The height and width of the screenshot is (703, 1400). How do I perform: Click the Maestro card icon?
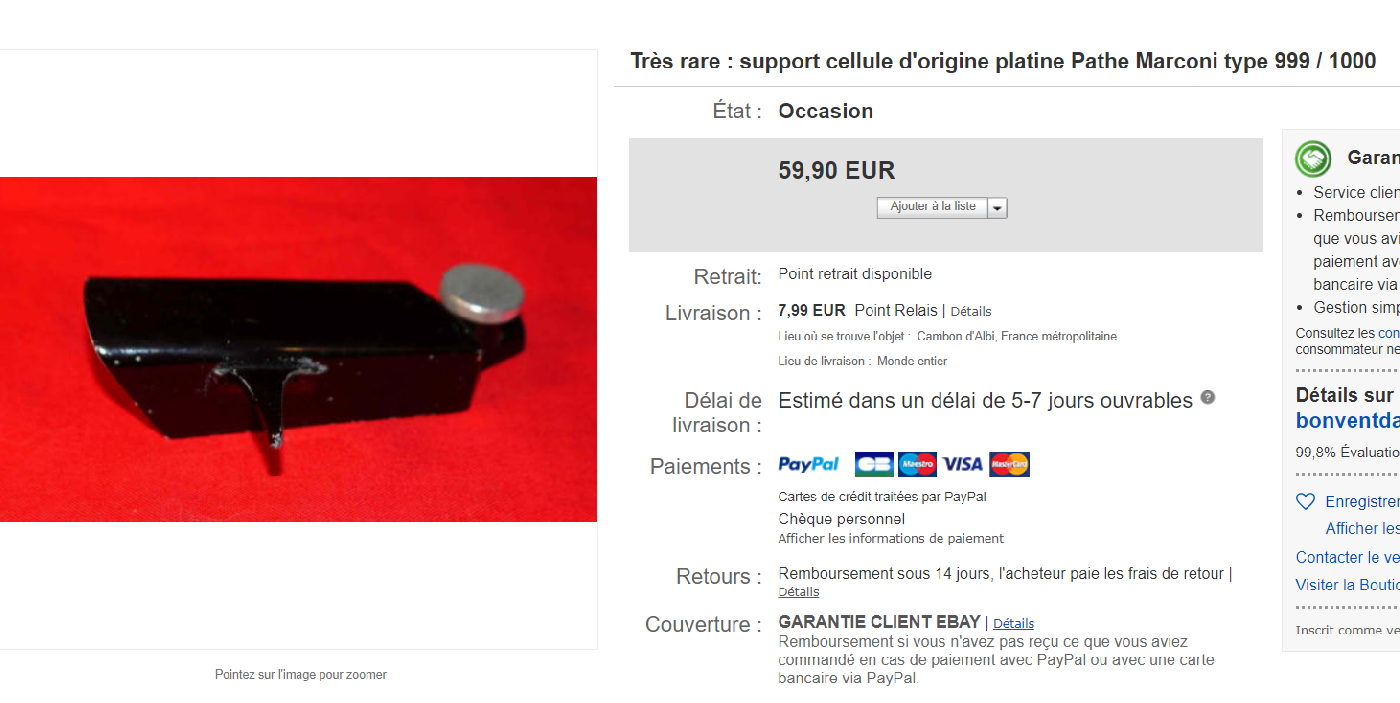point(918,465)
